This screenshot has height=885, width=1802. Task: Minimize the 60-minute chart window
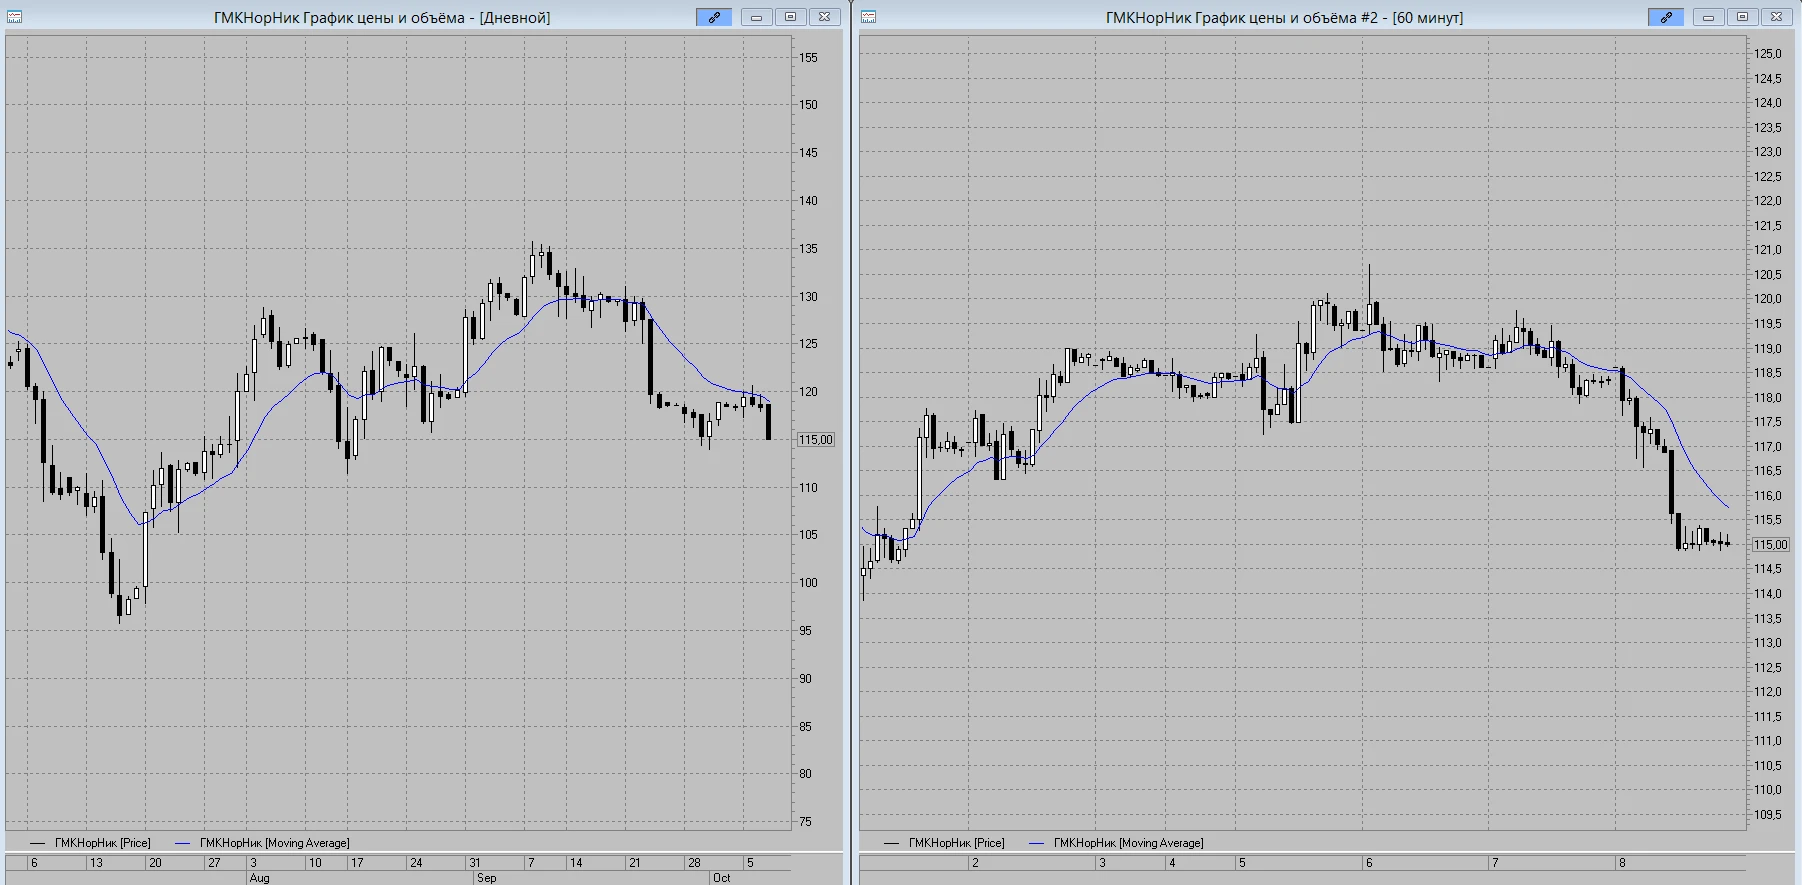[1708, 17]
